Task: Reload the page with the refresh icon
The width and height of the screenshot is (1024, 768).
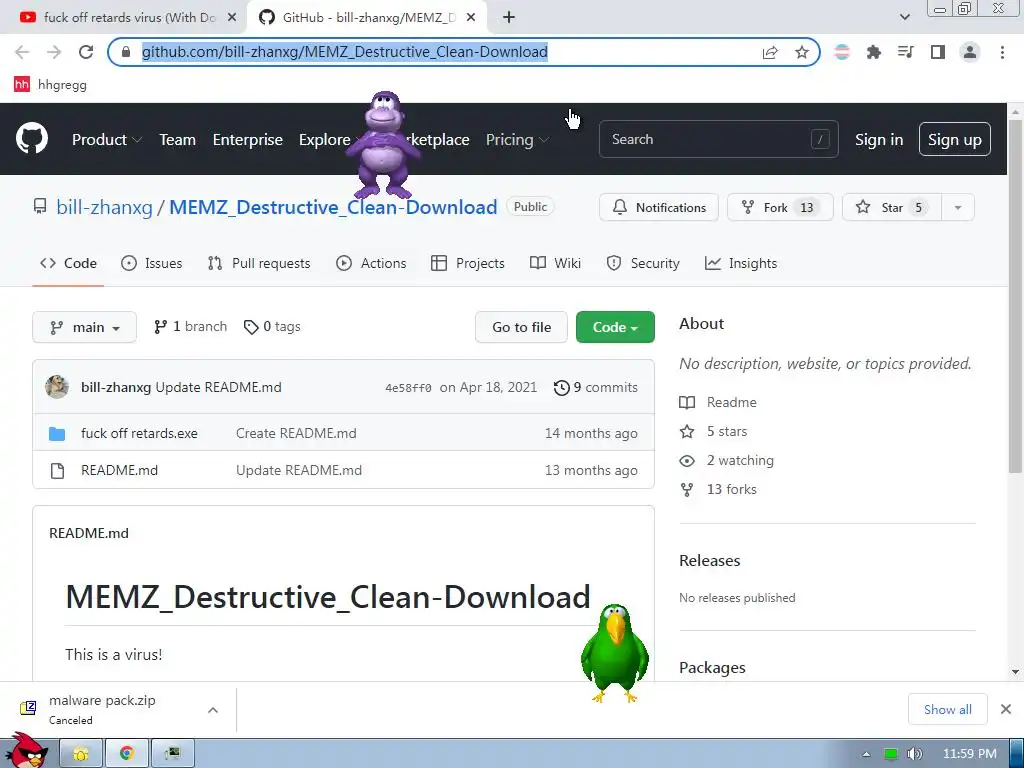Action: pos(86,52)
